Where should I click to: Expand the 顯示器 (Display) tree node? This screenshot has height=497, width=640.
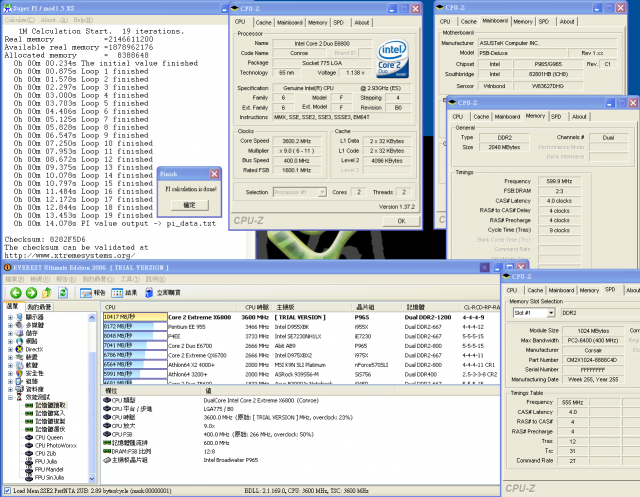(x=10, y=317)
